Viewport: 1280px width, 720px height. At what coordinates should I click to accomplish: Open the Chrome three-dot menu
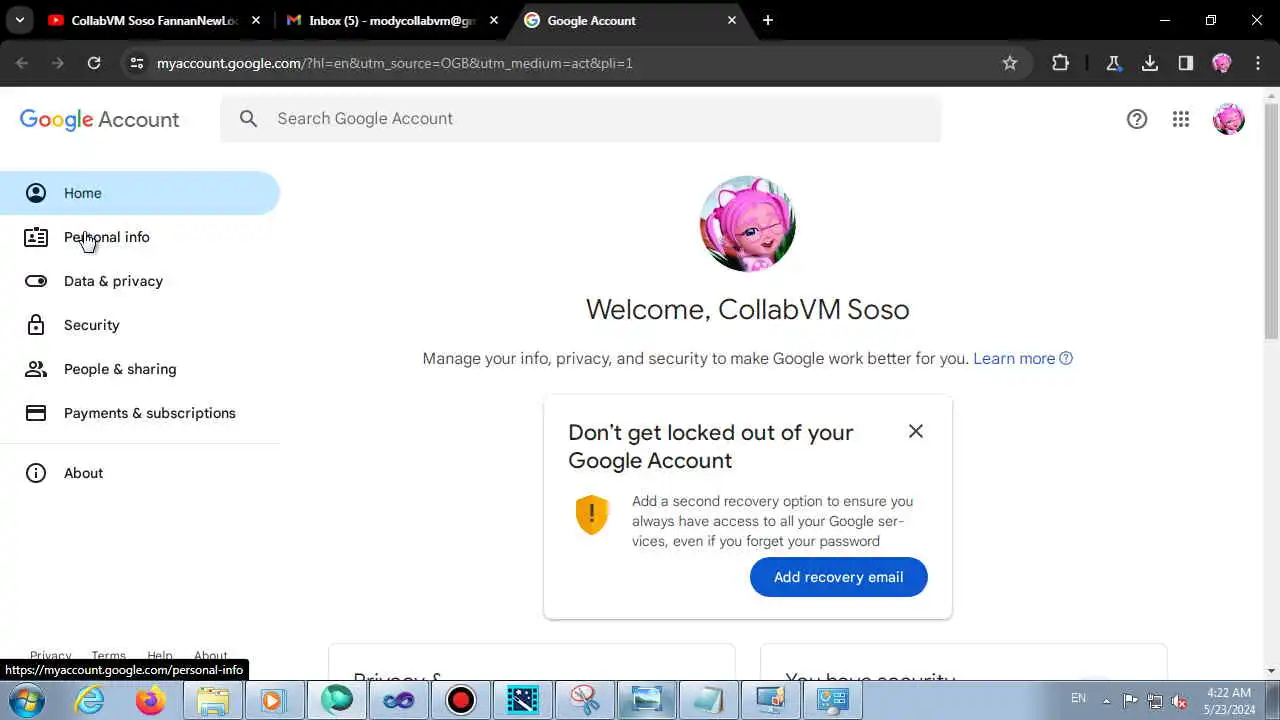point(1258,63)
